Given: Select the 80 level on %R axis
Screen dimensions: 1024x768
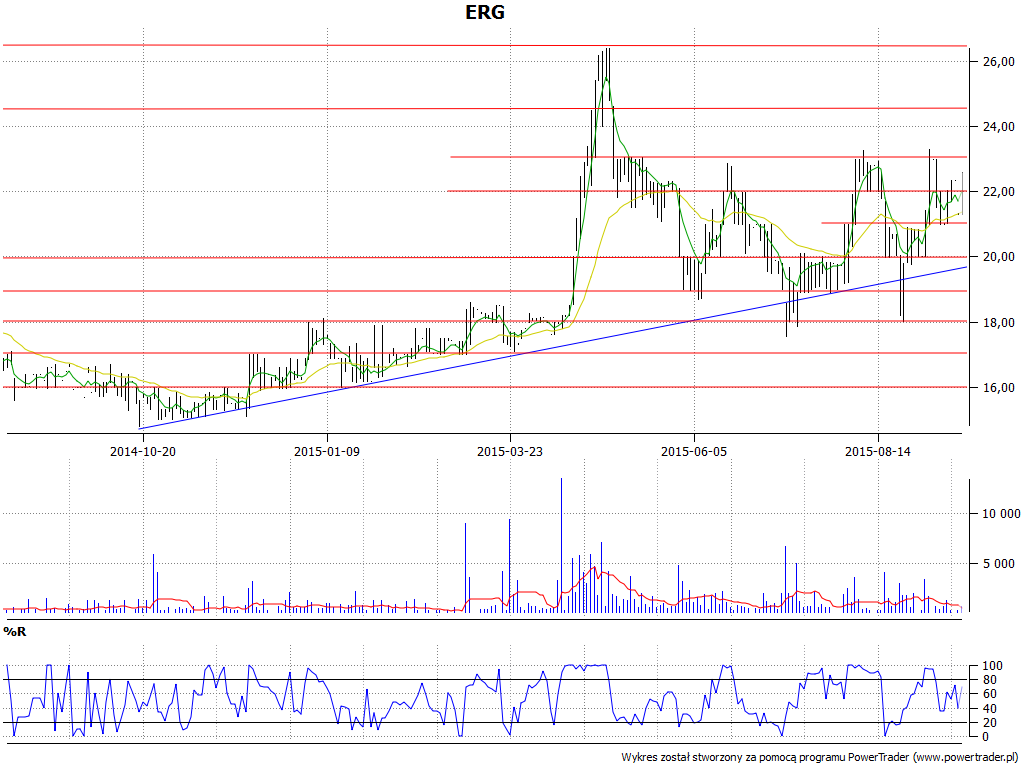Looking at the screenshot, I should pyautogui.click(x=989, y=680).
